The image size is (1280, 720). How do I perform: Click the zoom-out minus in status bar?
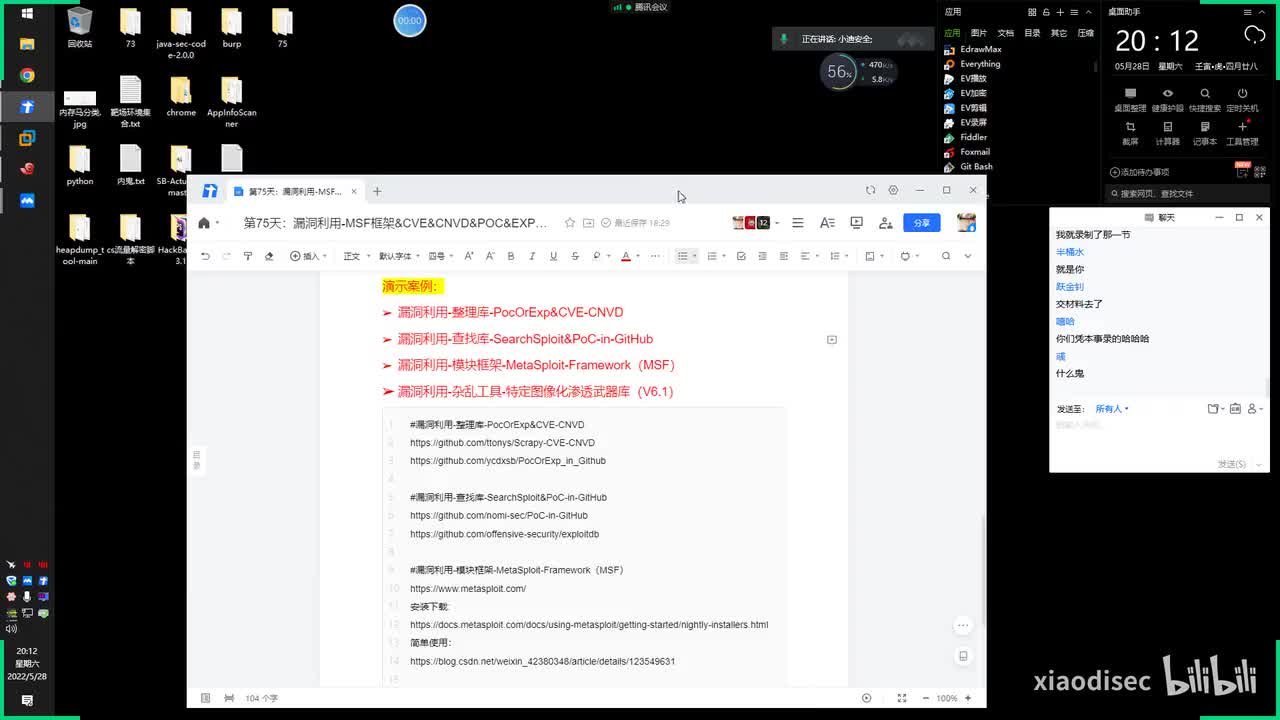coord(925,698)
